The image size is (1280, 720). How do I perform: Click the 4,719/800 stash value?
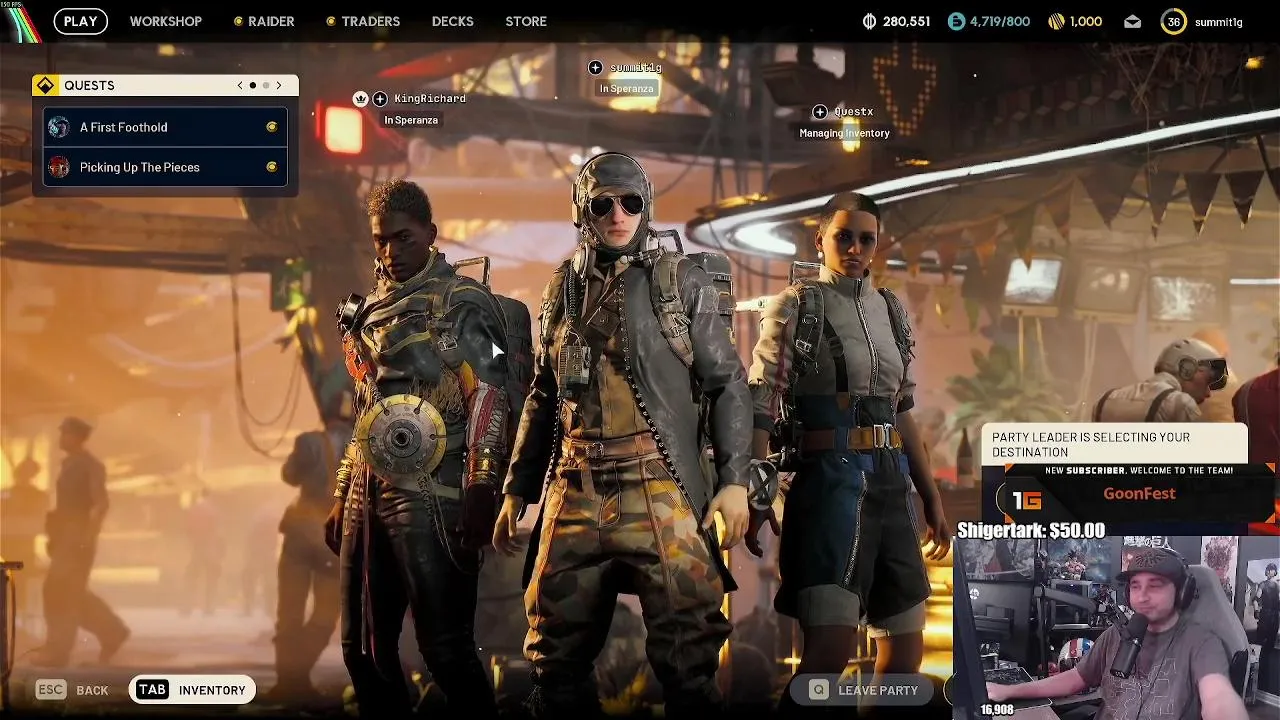(999, 21)
